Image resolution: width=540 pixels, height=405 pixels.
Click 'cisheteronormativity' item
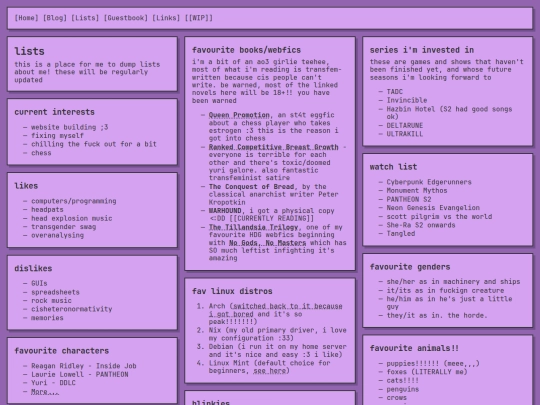(72, 309)
